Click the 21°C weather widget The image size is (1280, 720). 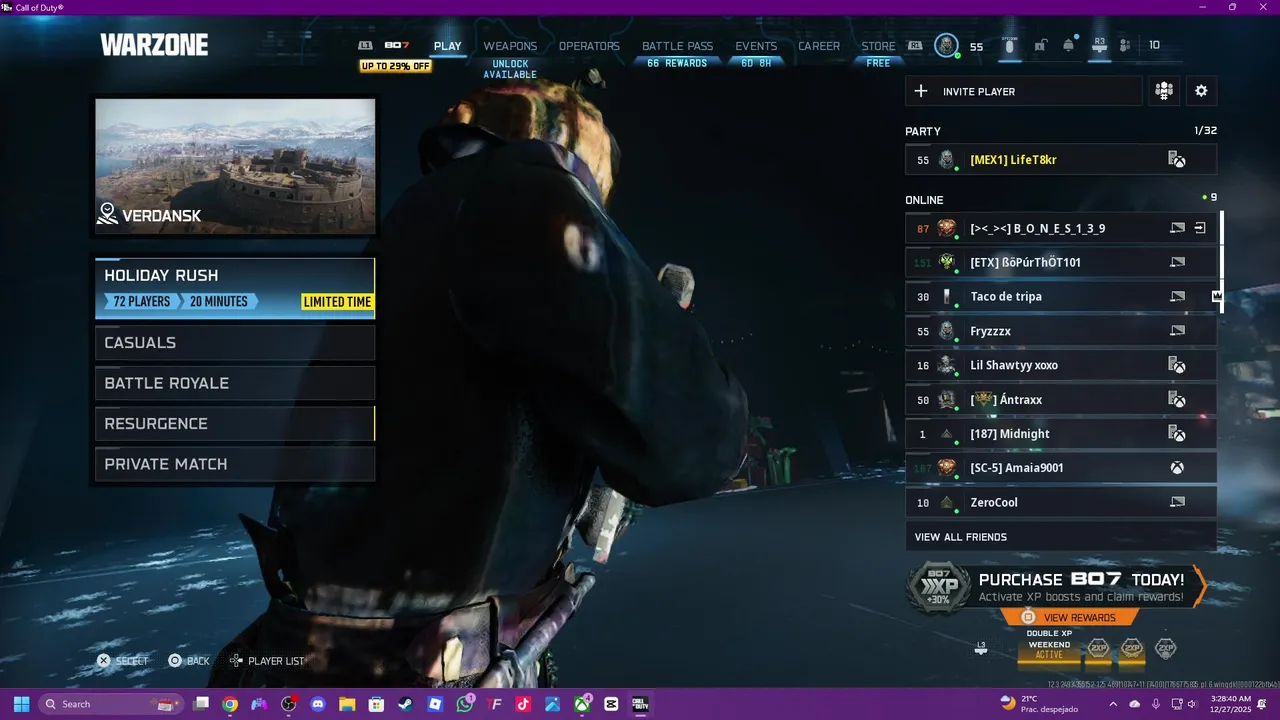click(1039, 704)
